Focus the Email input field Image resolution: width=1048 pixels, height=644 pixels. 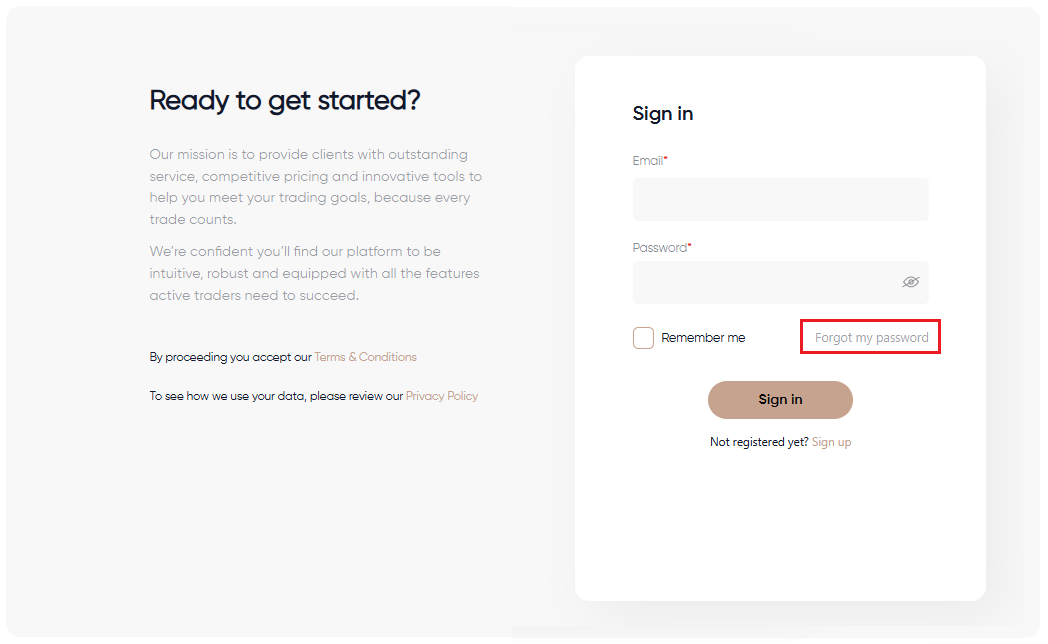point(781,199)
